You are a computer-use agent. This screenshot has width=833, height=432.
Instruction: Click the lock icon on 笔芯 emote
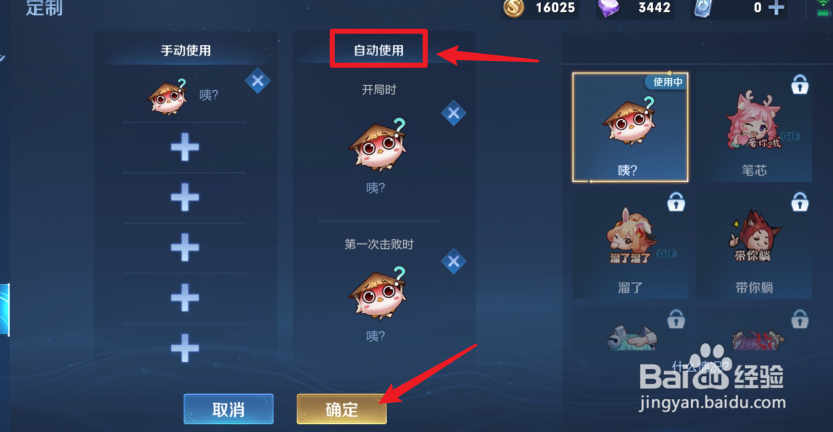point(800,84)
